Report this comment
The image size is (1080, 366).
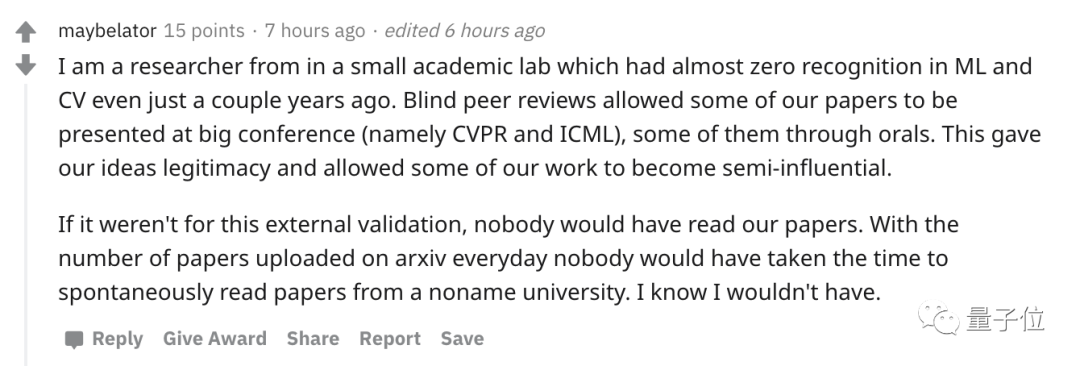tap(390, 339)
